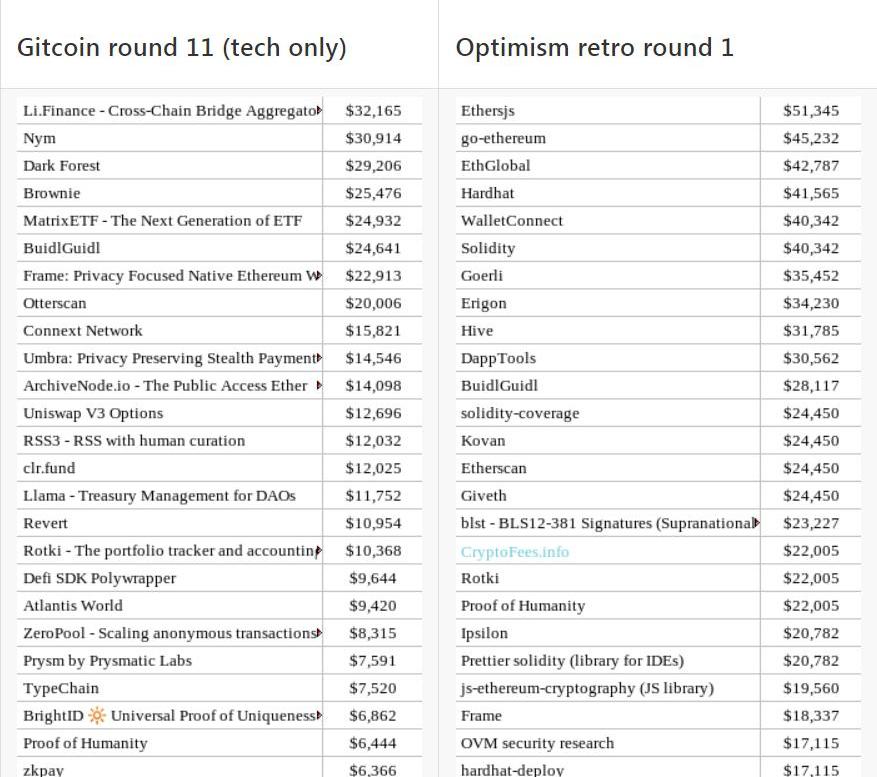This screenshot has height=777, width=877.
Task: Expand truncated blst BLS12-381 Signatures arrow
Action: [757, 523]
